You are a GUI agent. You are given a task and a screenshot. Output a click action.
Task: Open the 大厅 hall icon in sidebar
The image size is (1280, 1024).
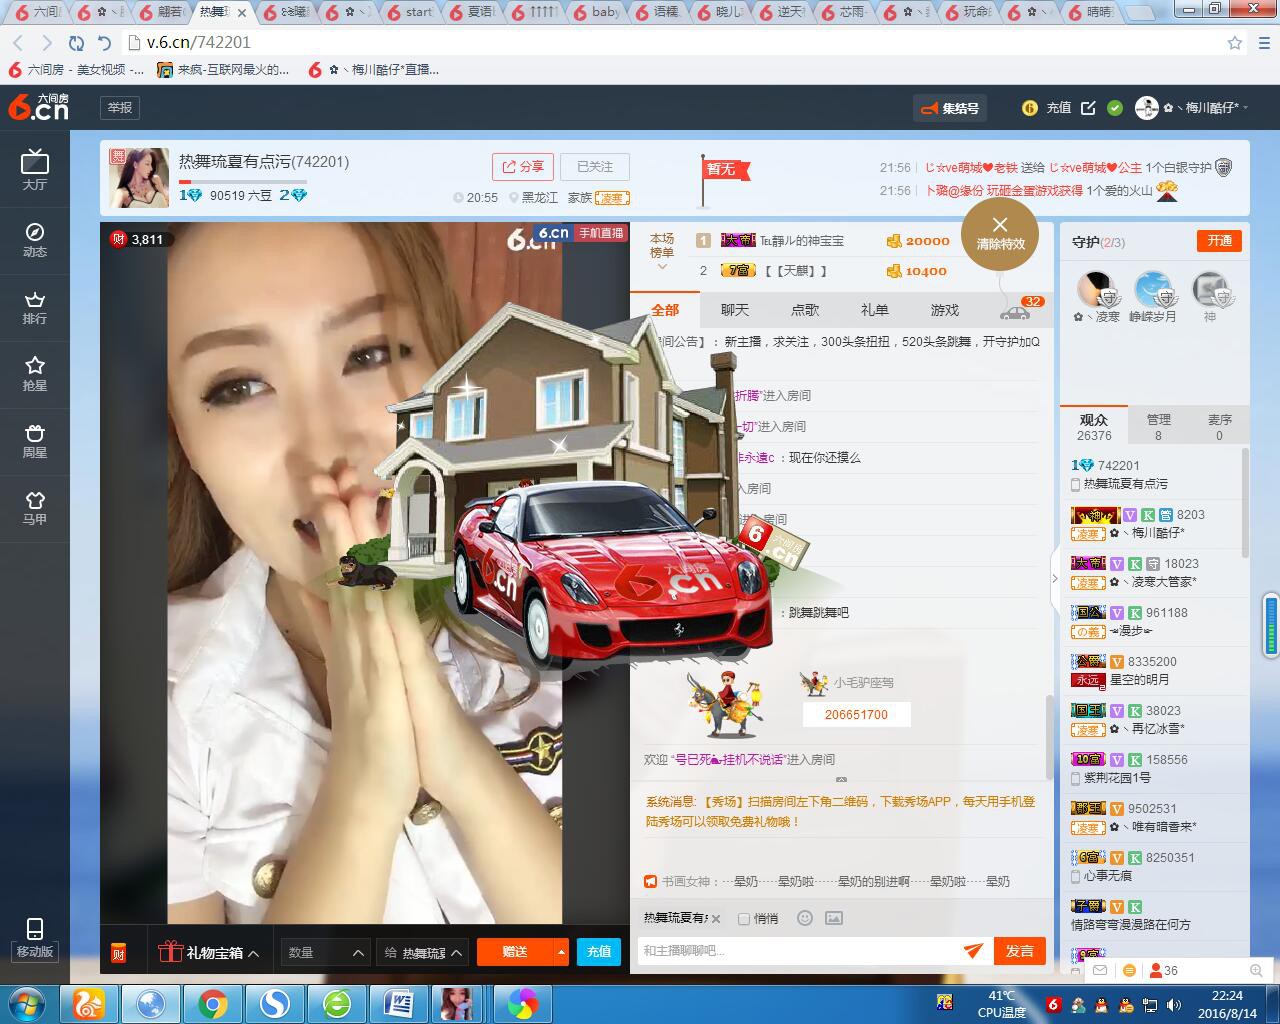34,169
